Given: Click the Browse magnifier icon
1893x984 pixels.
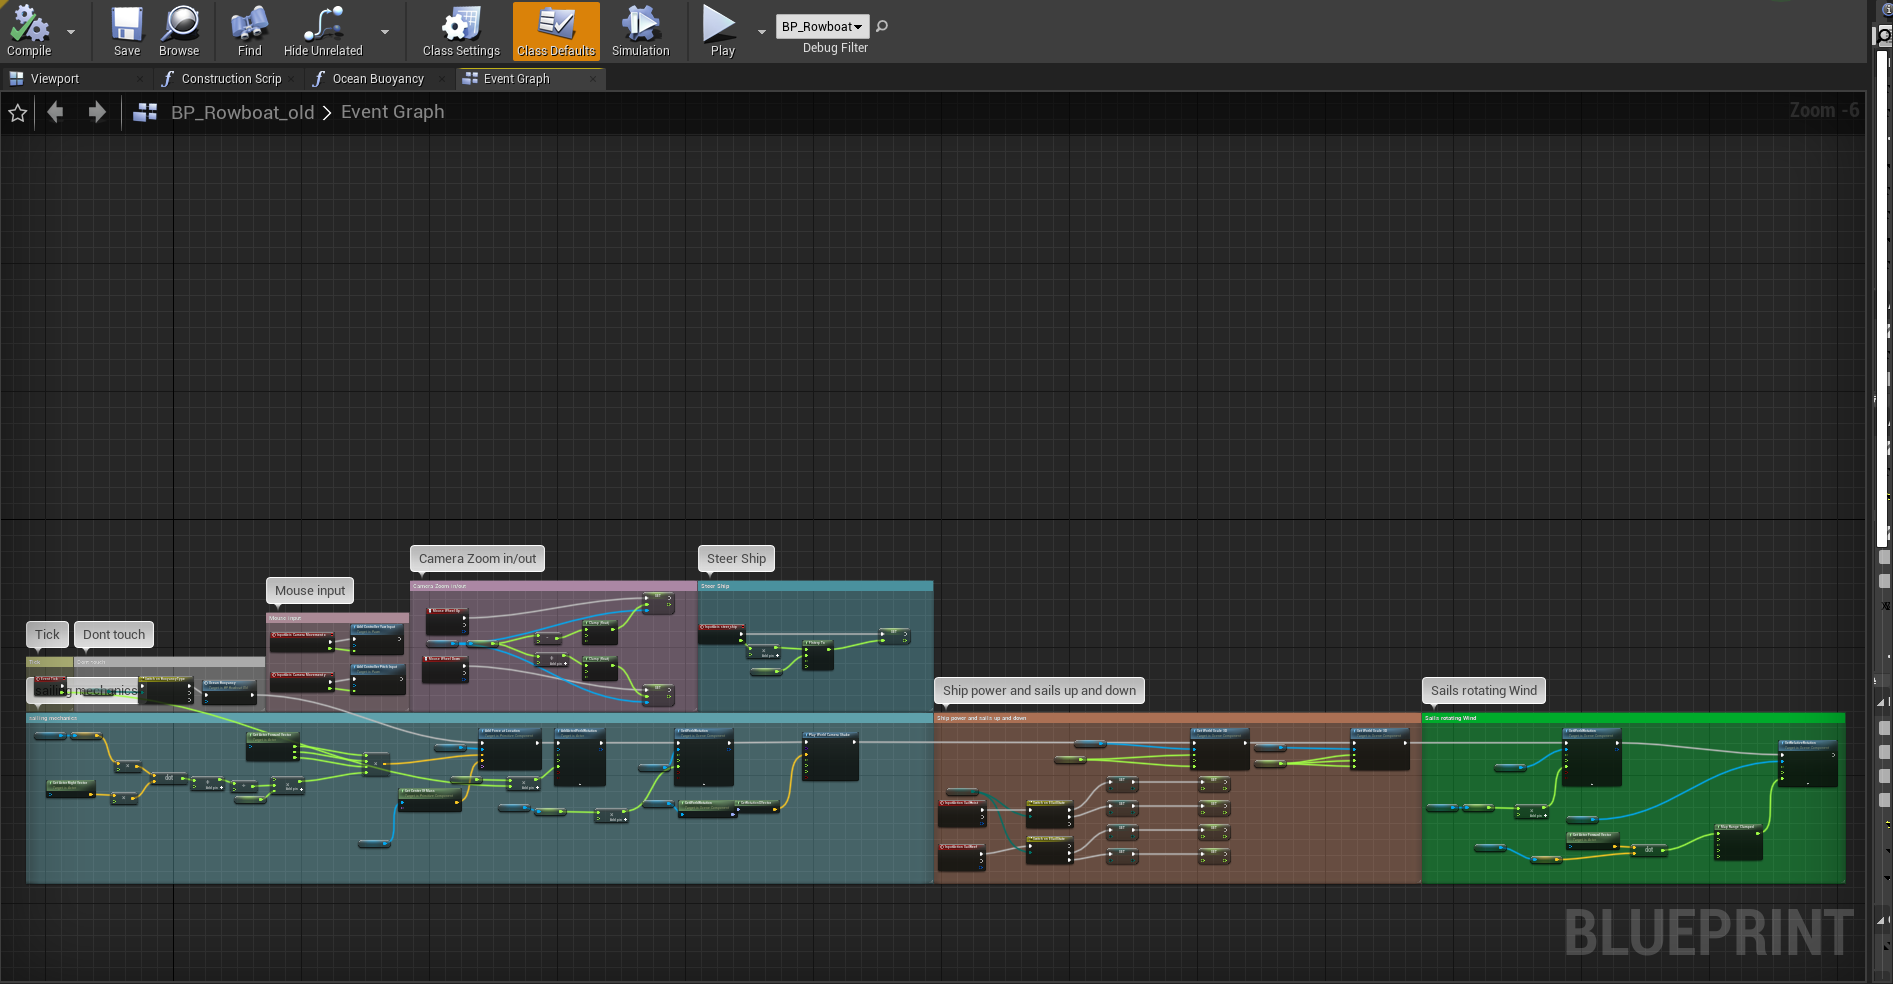Looking at the screenshot, I should (x=179, y=25).
